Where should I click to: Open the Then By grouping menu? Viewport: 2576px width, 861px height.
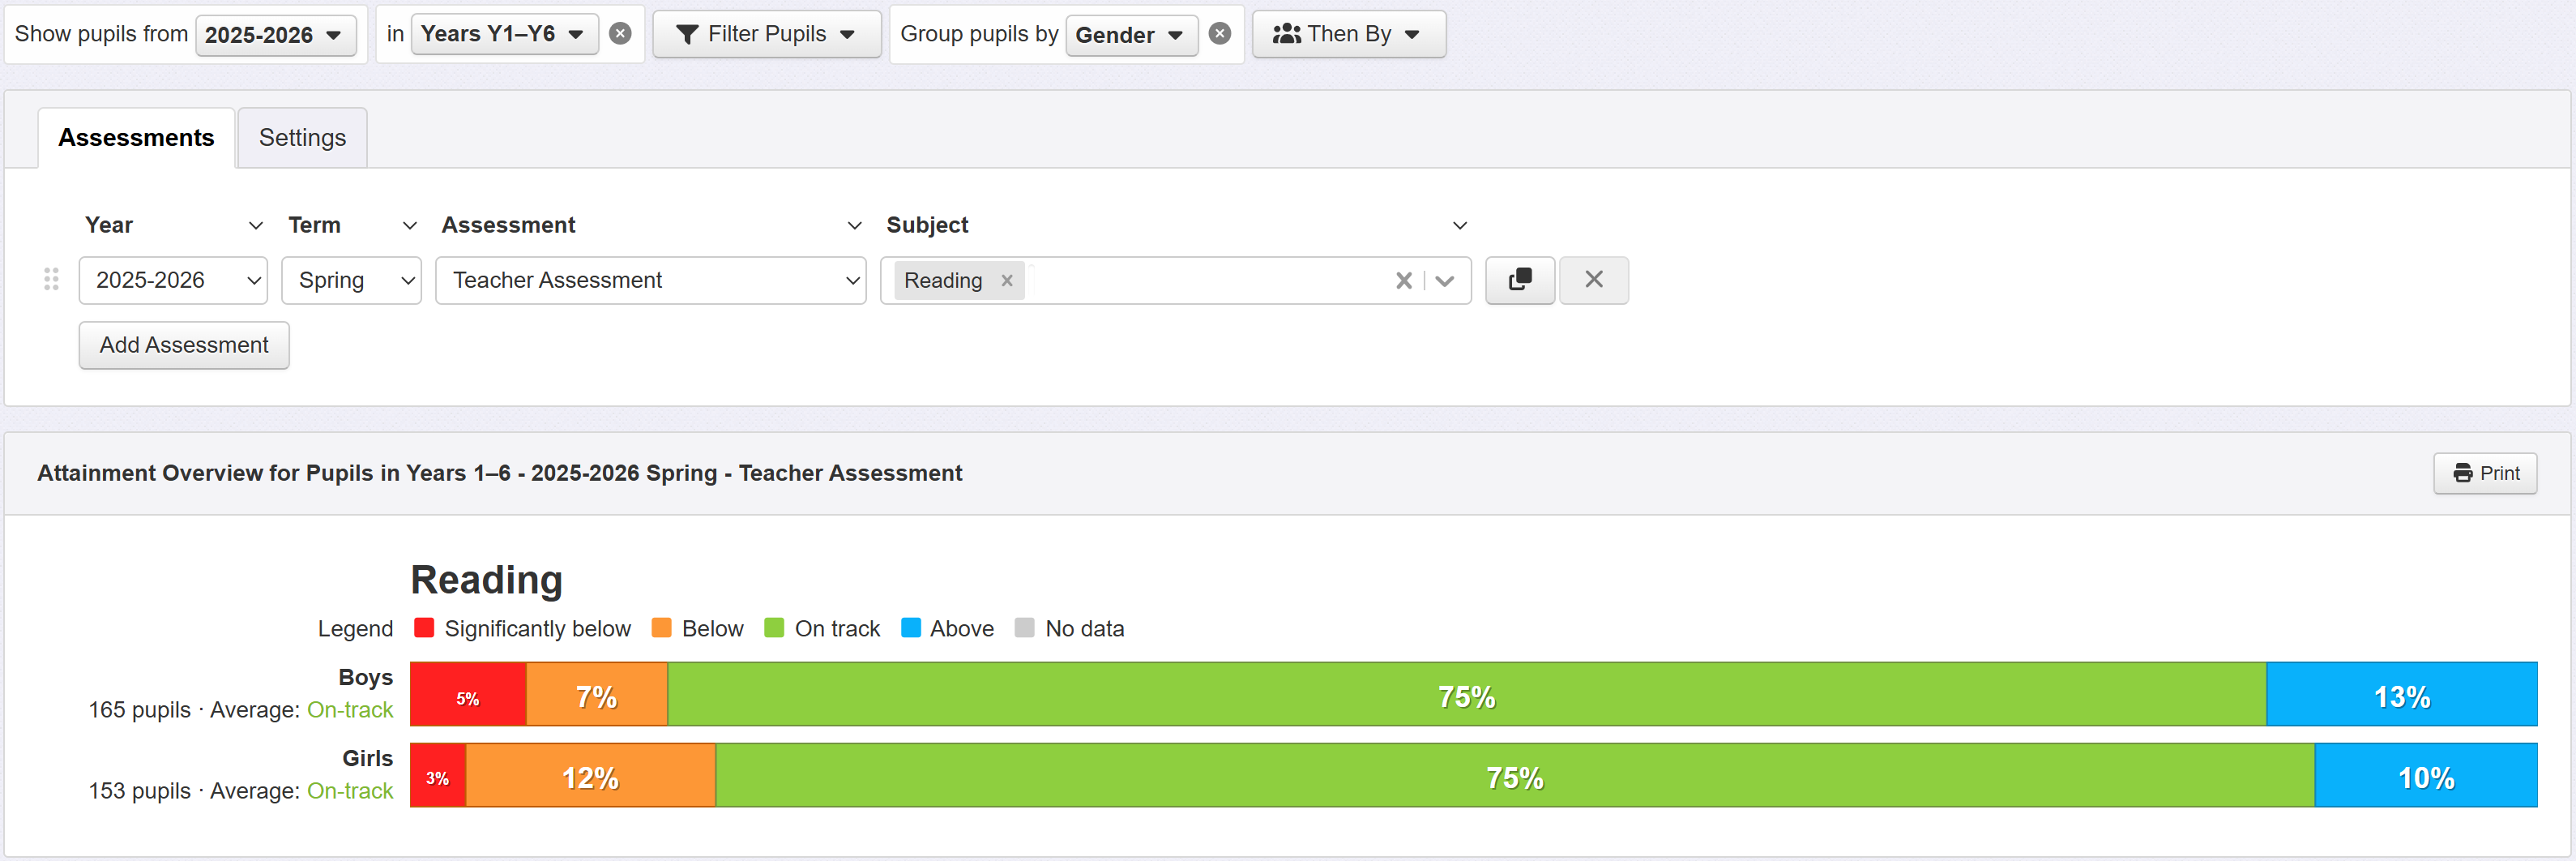coord(1347,34)
